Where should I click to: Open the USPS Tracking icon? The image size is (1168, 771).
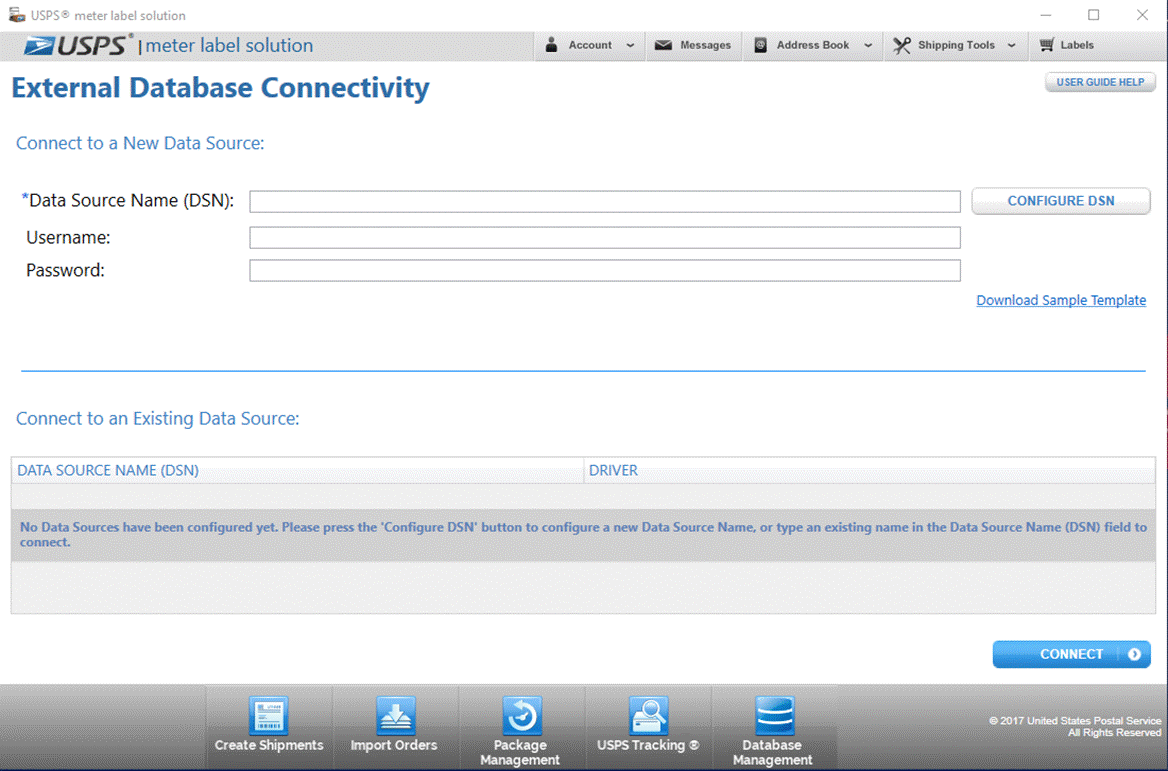(x=648, y=716)
